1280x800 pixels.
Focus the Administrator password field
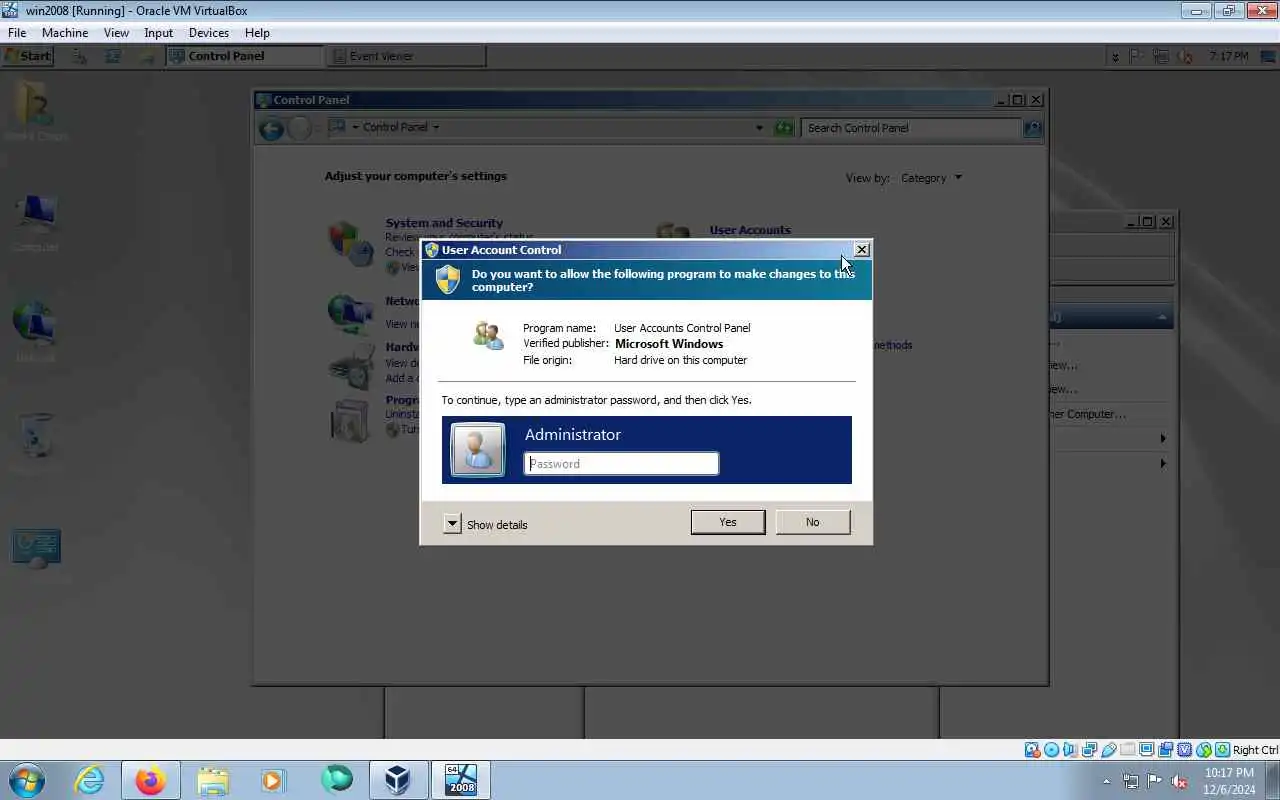coord(621,463)
